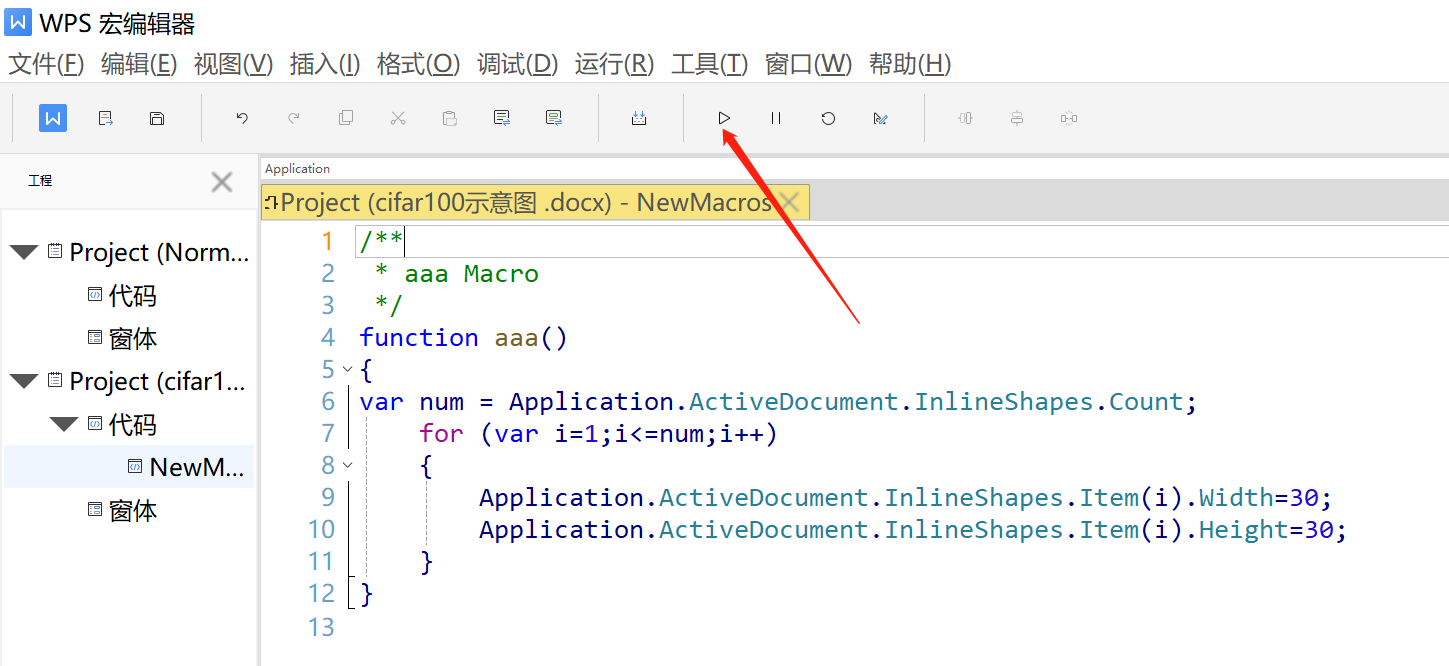
Task: Pause macro execution
Action: tap(776, 118)
